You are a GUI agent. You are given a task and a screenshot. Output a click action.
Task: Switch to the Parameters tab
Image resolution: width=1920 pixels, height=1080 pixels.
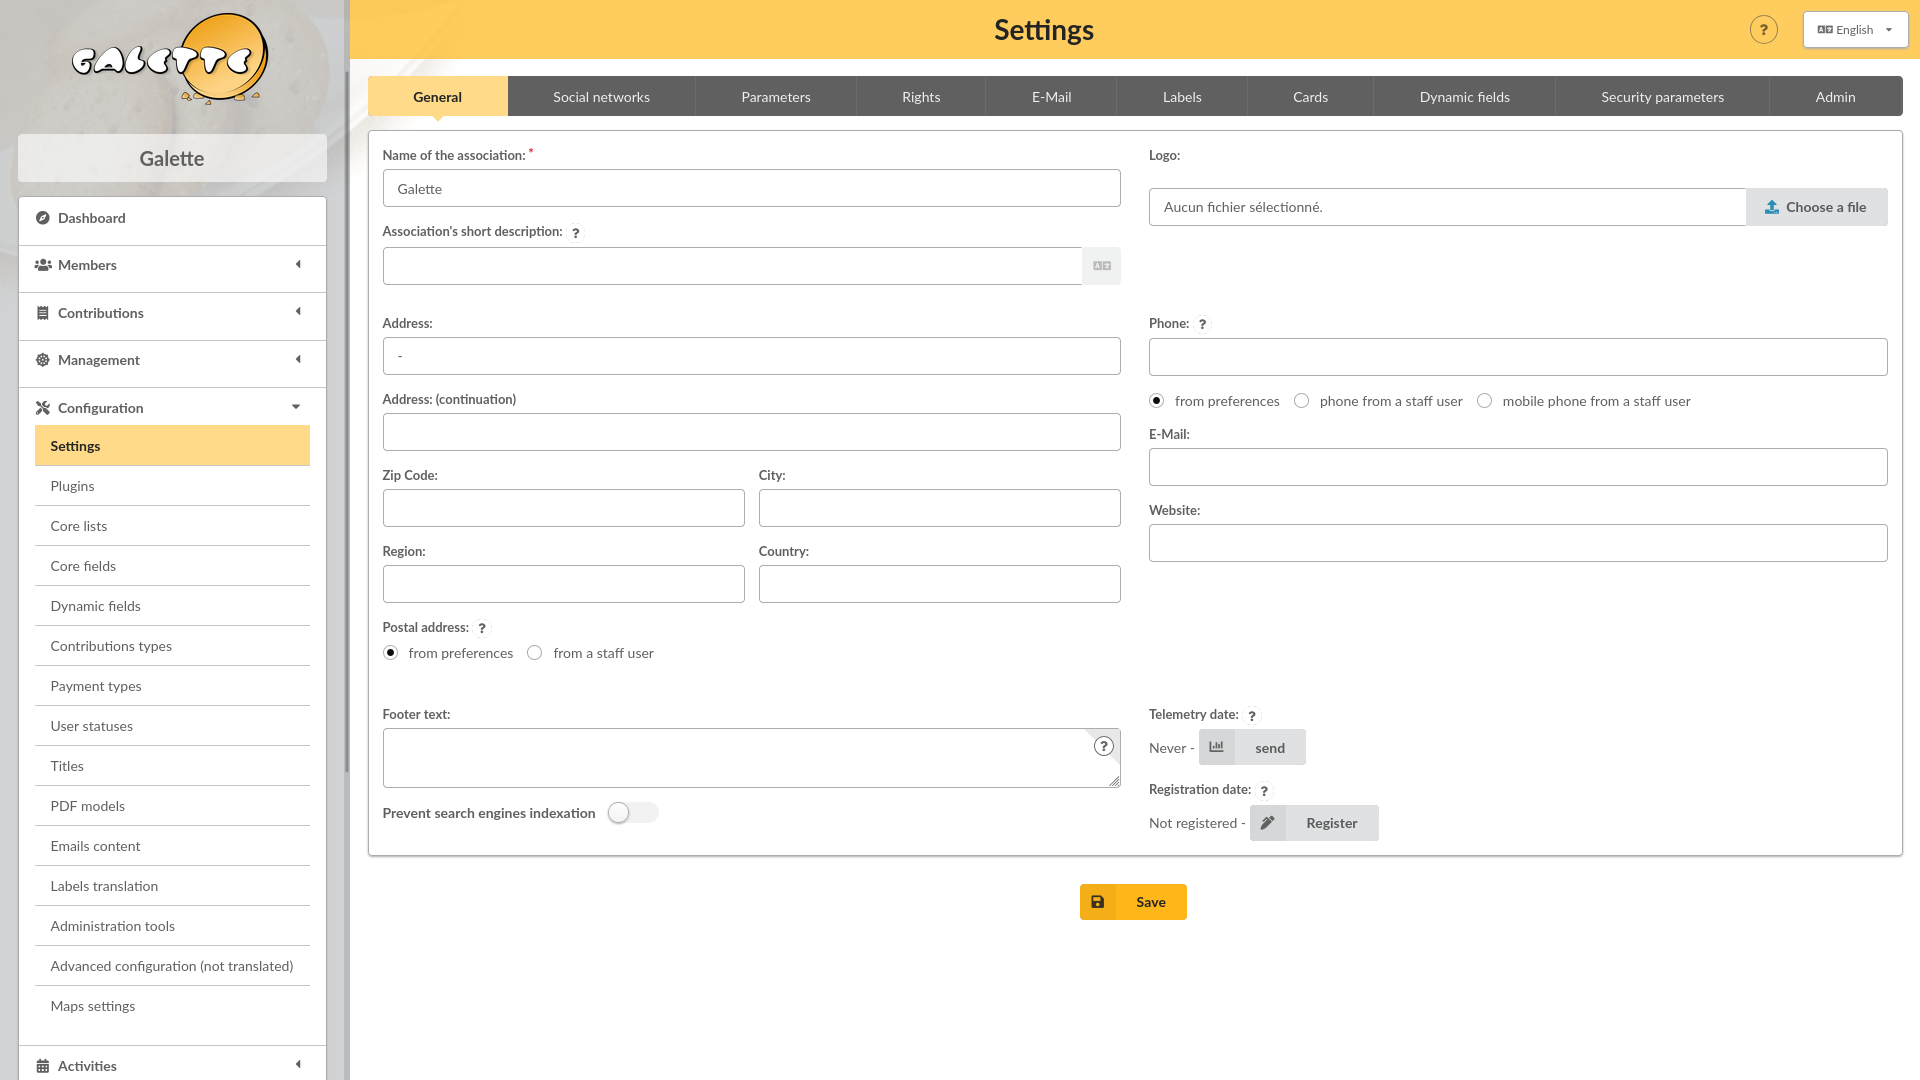point(776,97)
